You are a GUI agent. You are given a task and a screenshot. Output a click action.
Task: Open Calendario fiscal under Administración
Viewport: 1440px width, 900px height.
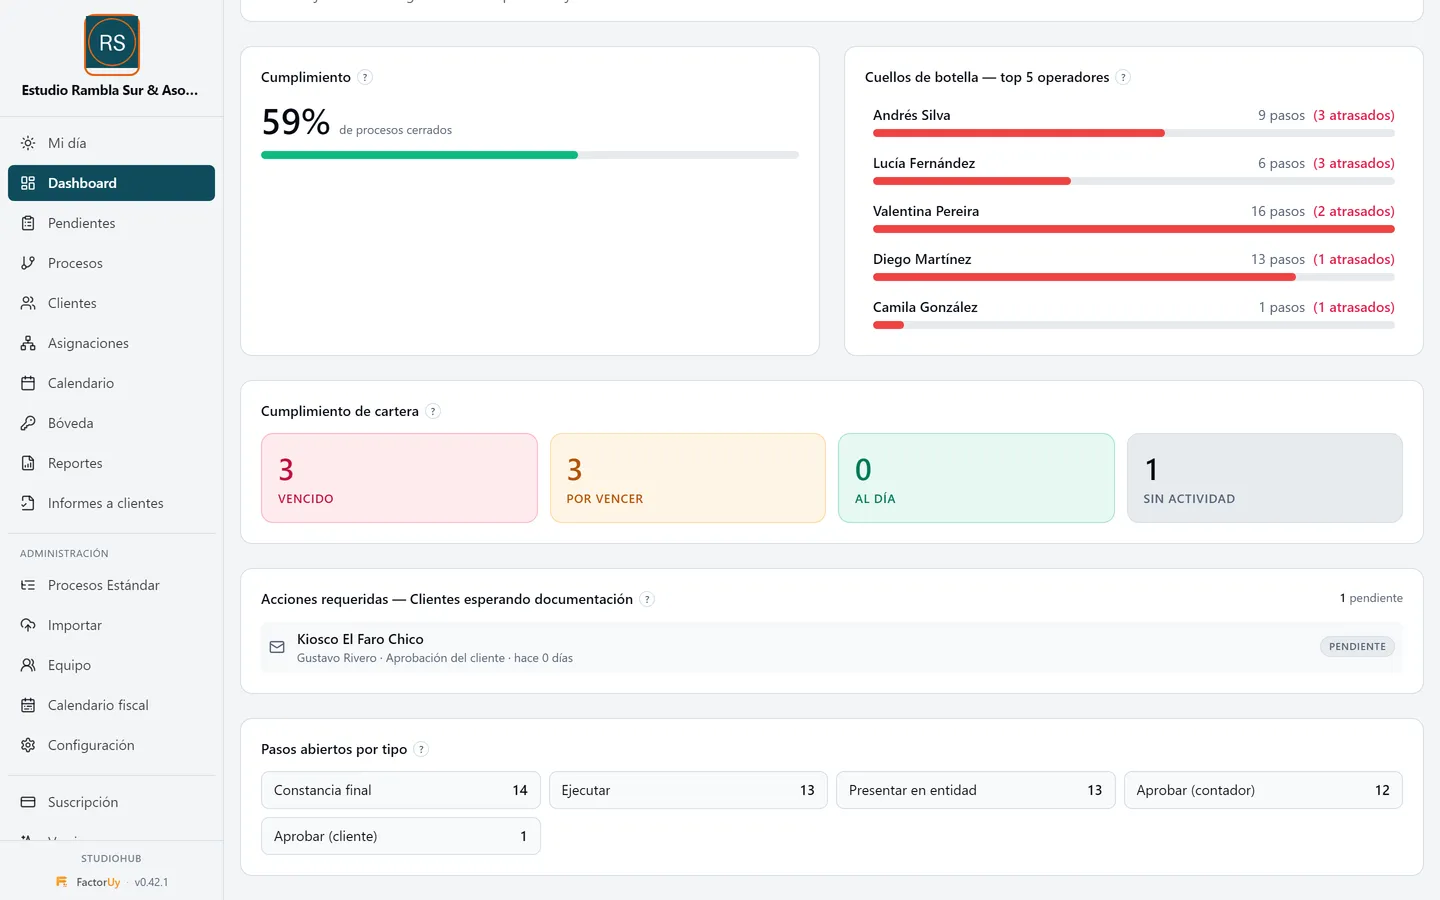(111, 705)
